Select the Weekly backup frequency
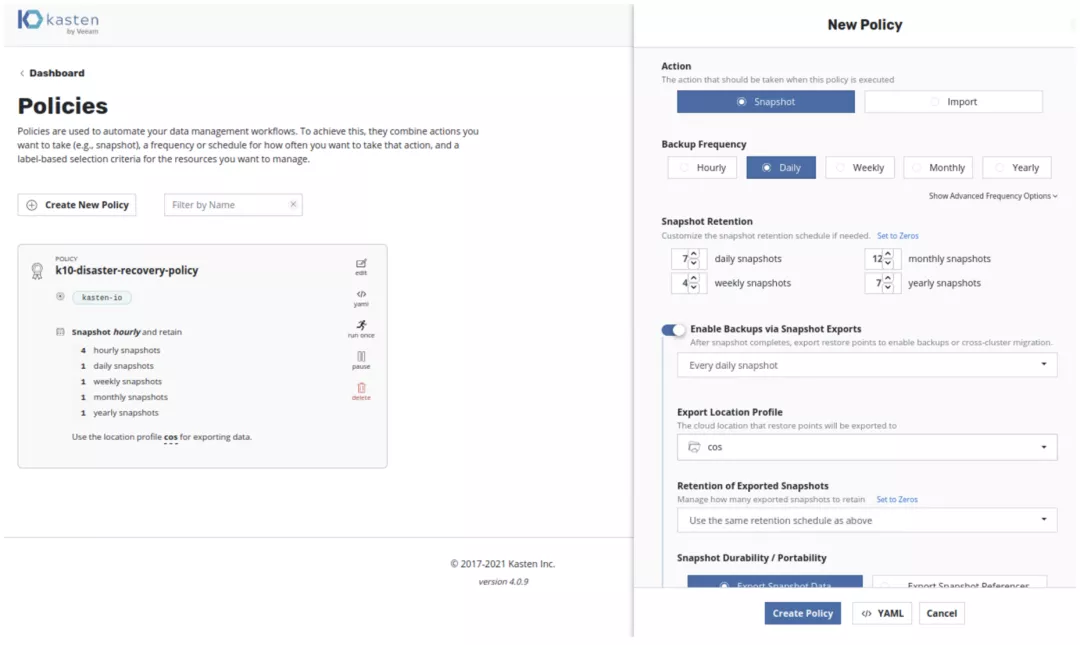 pos(859,168)
